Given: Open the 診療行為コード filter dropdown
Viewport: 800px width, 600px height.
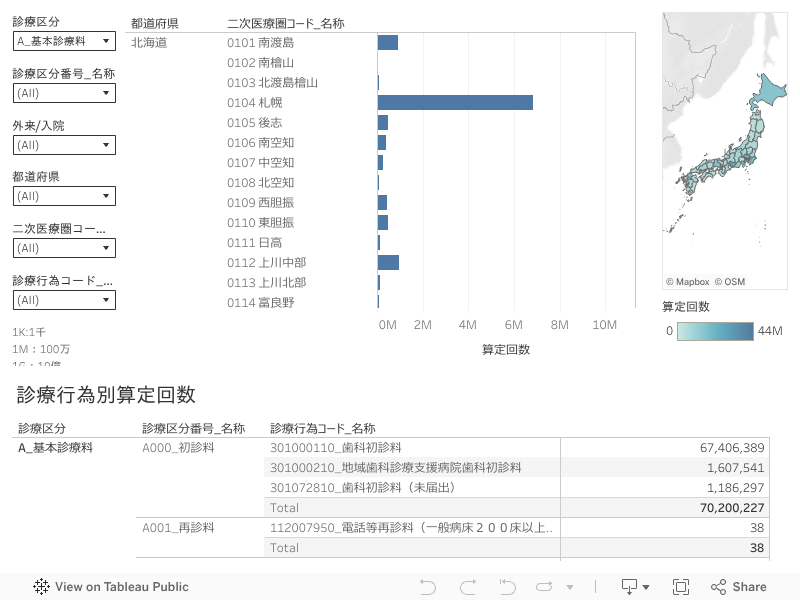Looking at the screenshot, I should pos(64,300).
